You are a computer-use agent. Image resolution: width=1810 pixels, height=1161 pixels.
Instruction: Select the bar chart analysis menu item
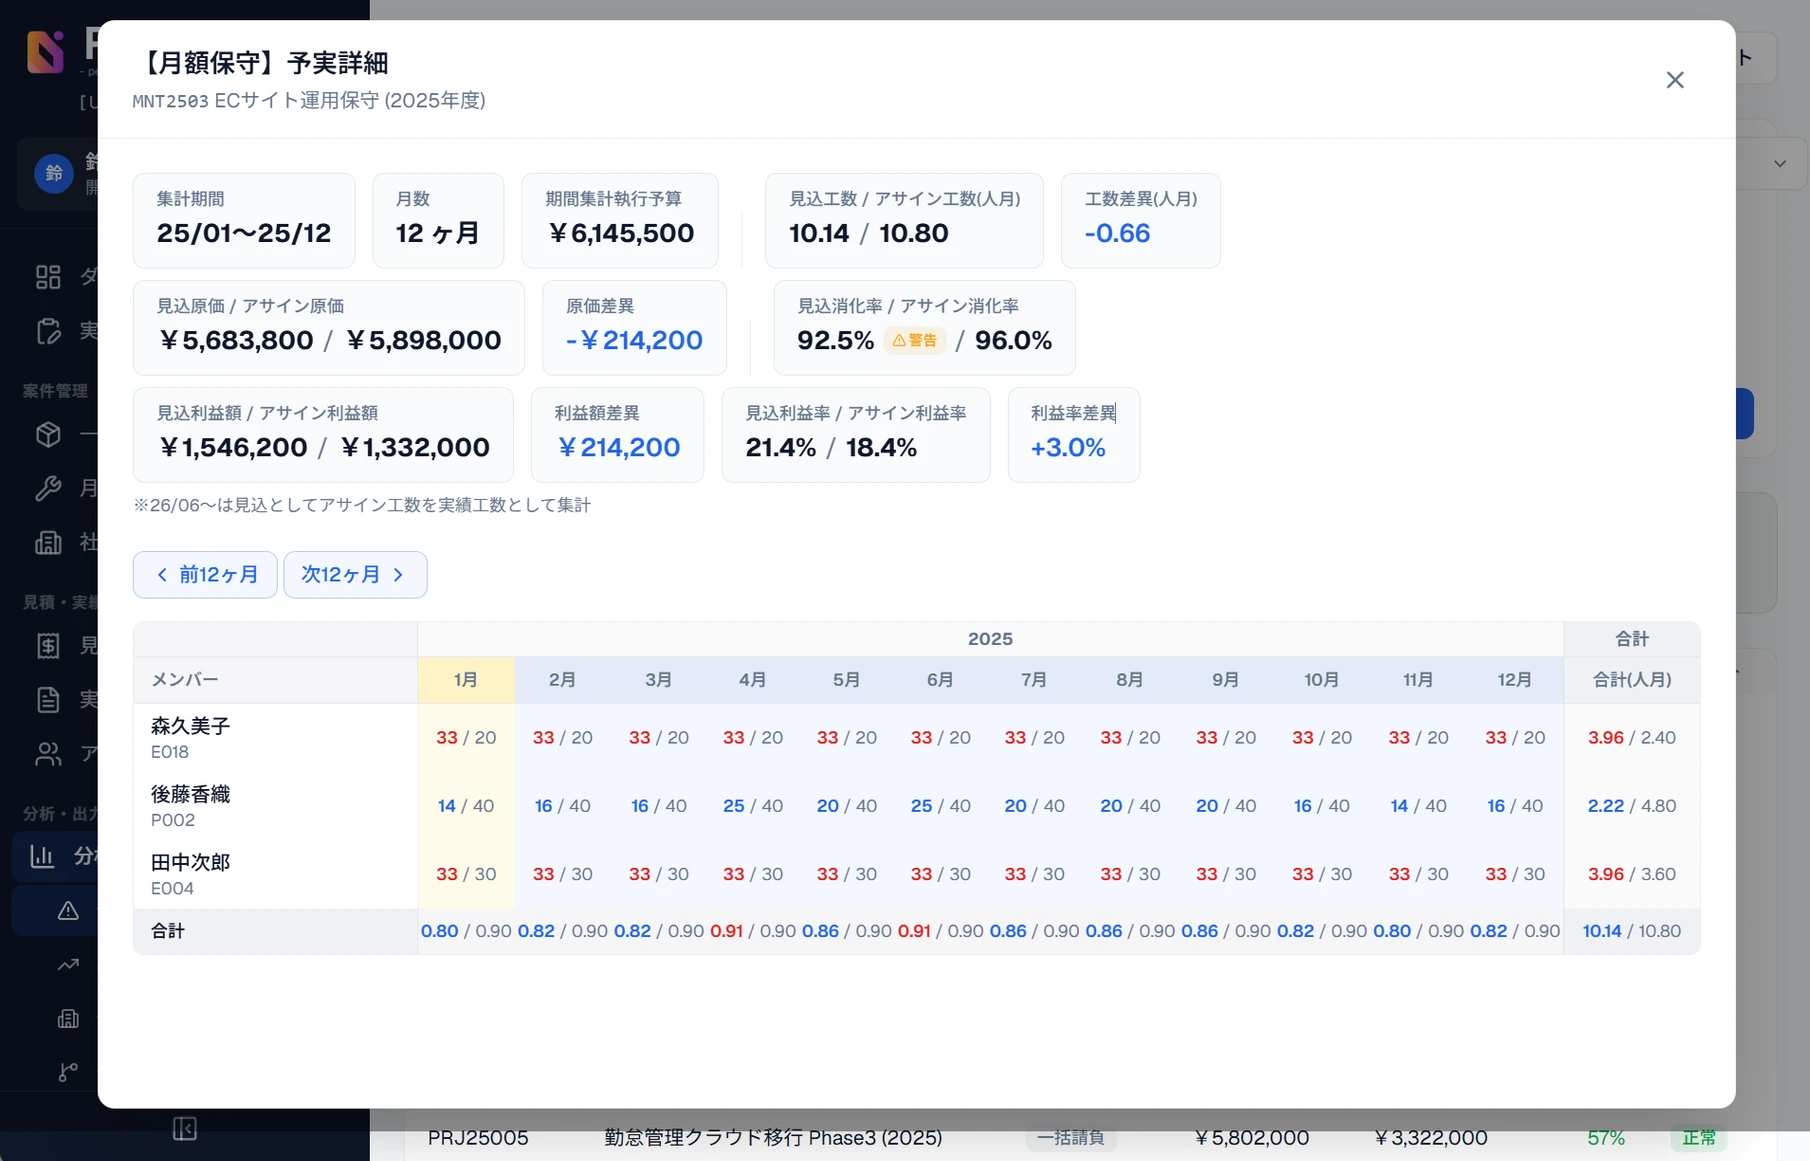pyautogui.click(x=55, y=856)
